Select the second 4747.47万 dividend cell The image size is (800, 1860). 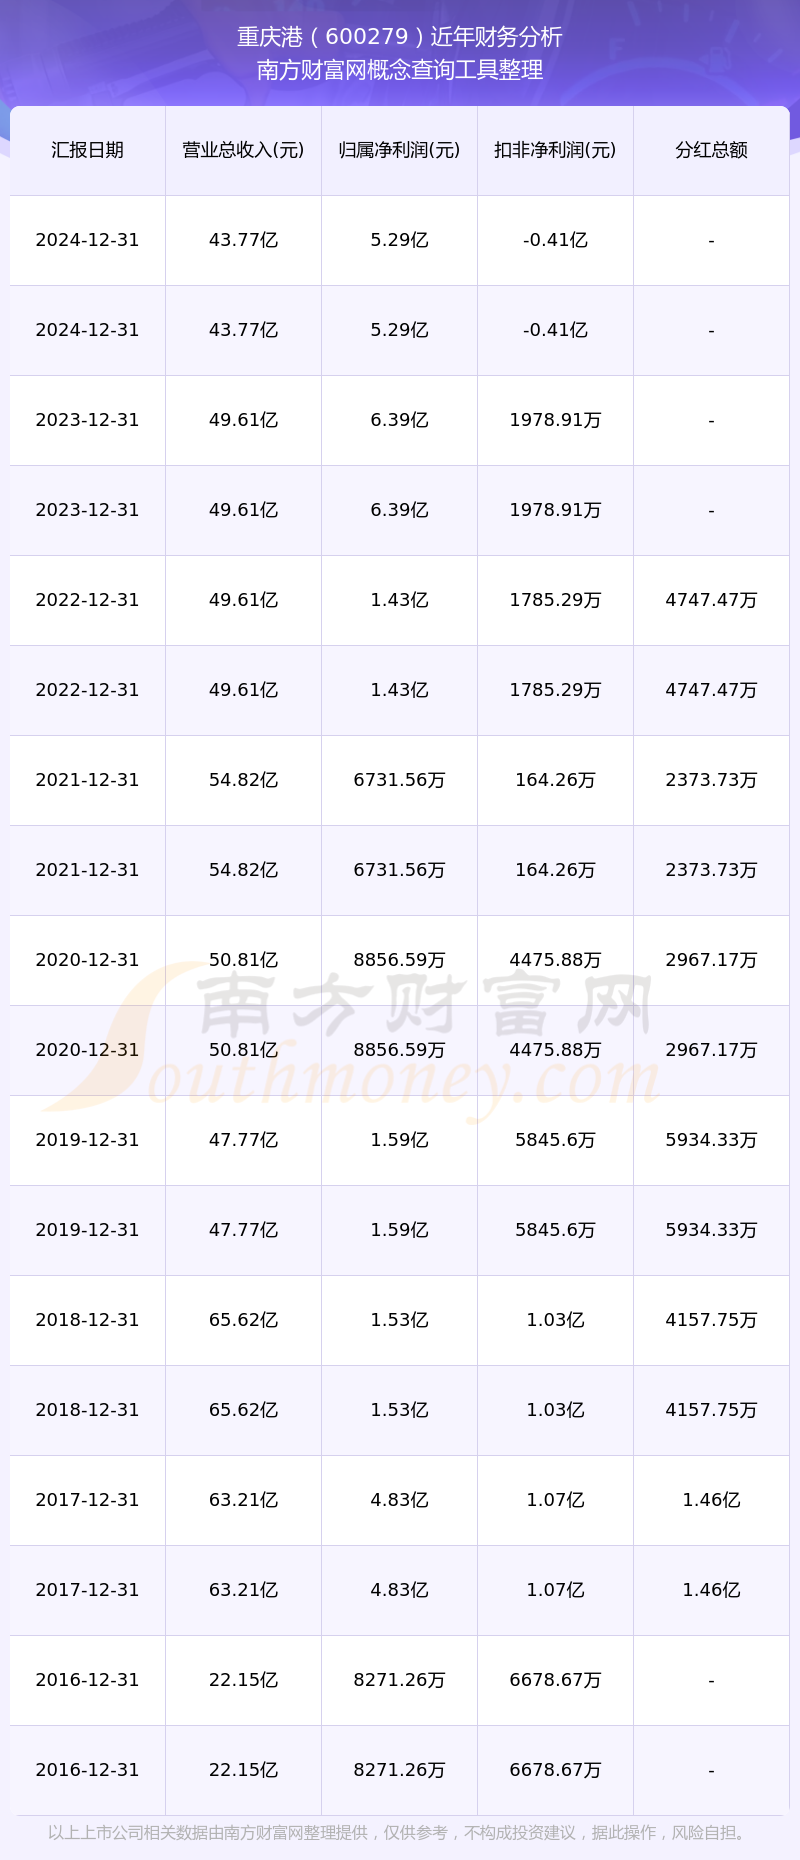[711, 690]
